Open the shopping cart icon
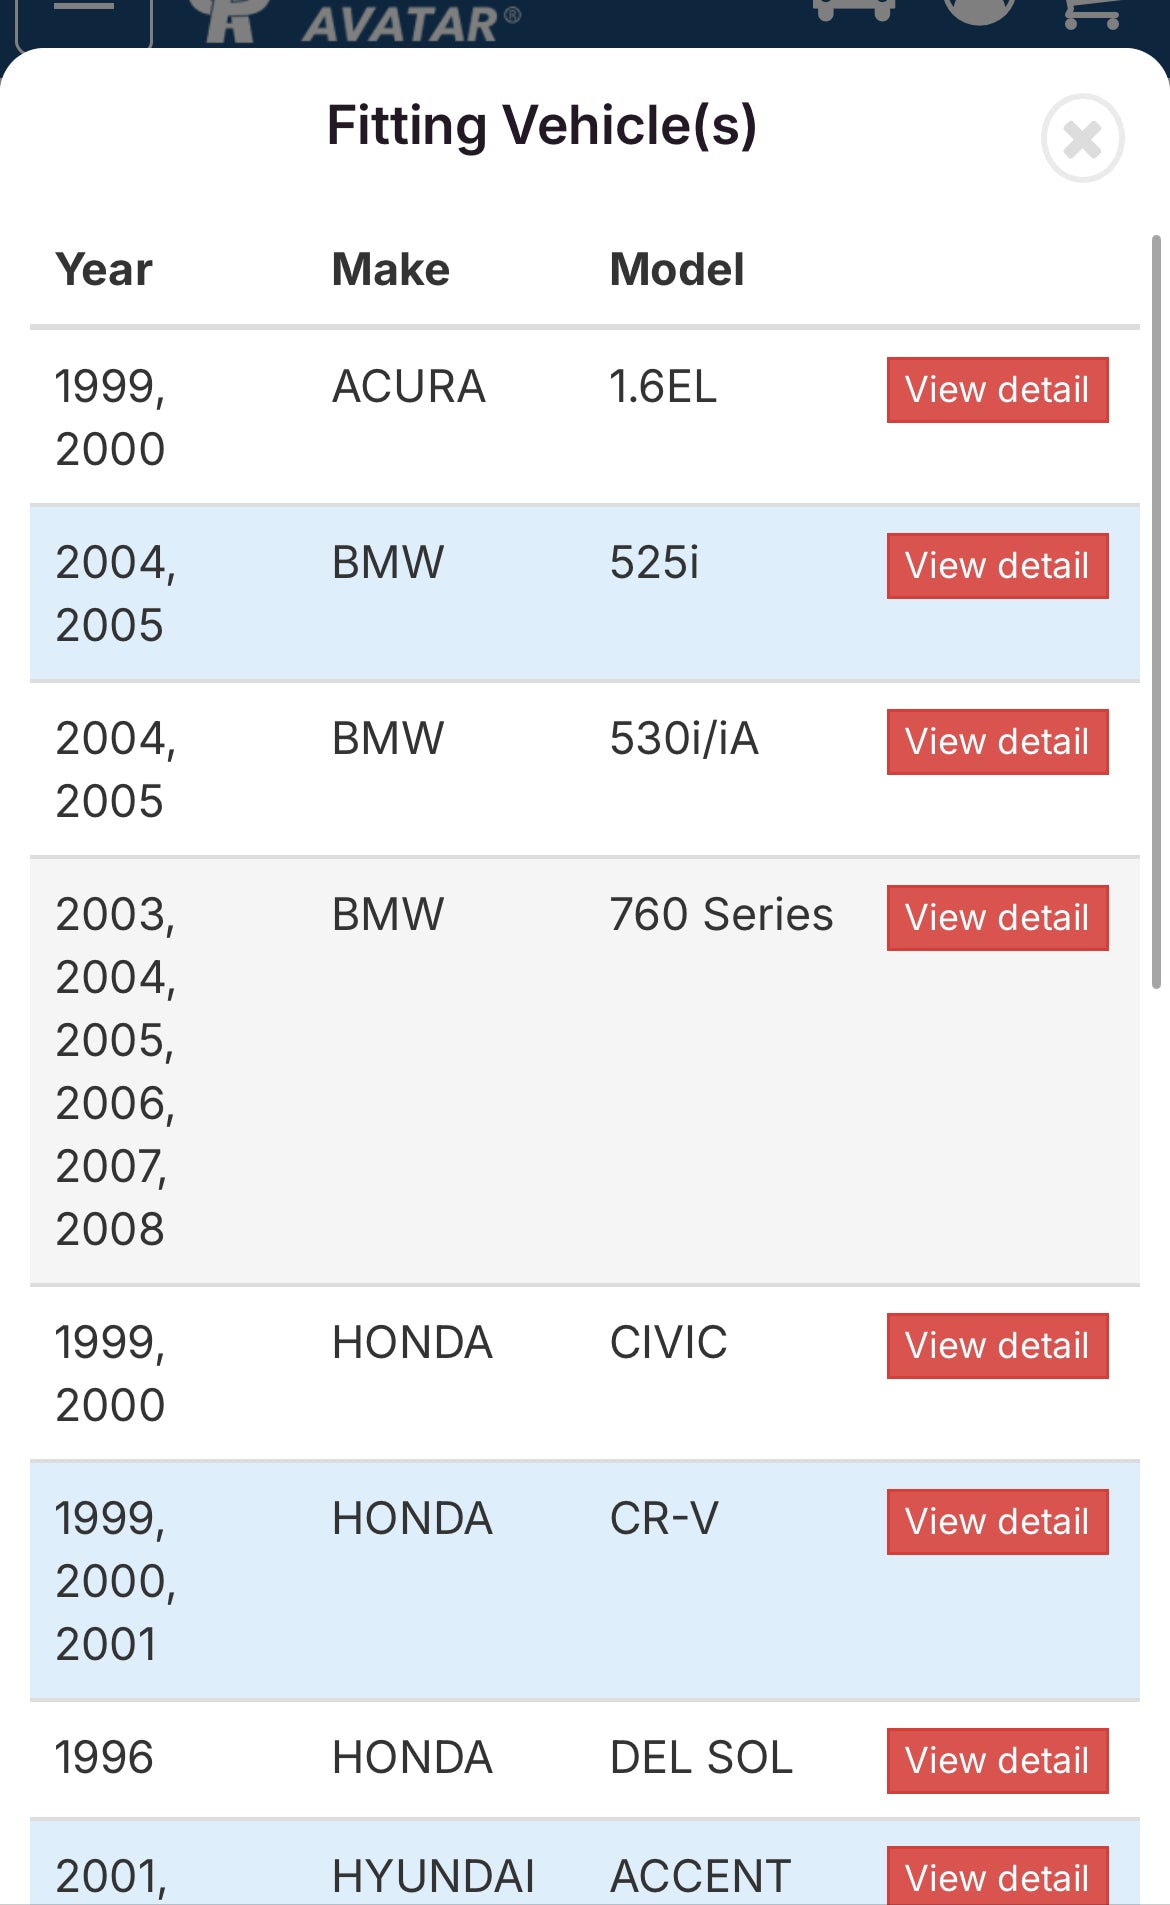The height and width of the screenshot is (1905, 1170). coord(1092,12)
